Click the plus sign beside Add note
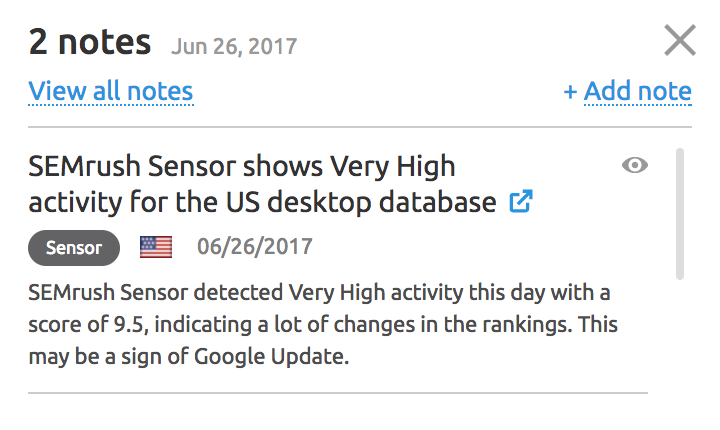Viewport: 720px width, 430px height. [x=570, y=92]
